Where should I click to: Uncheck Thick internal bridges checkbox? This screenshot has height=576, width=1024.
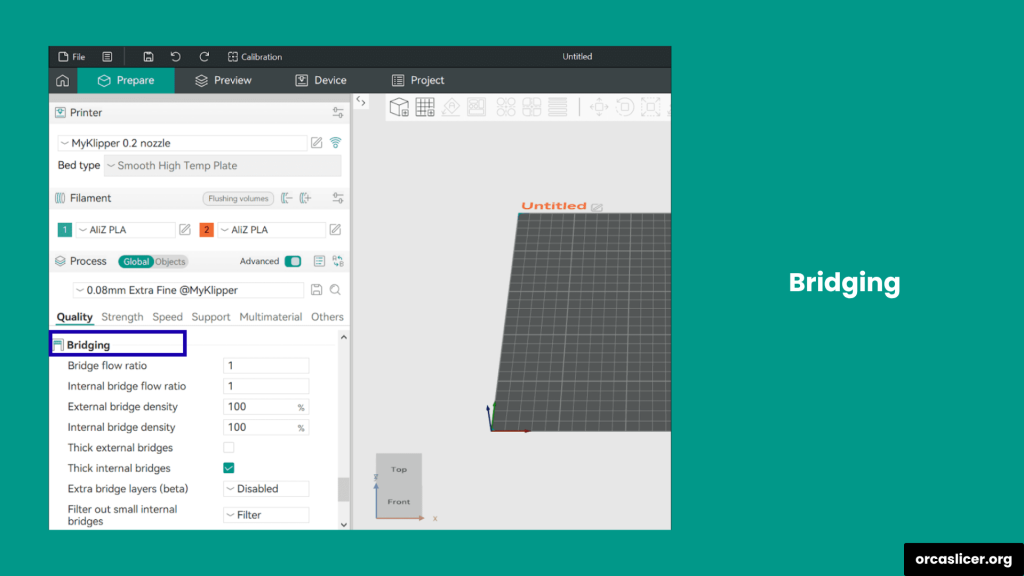click(229, 468)
